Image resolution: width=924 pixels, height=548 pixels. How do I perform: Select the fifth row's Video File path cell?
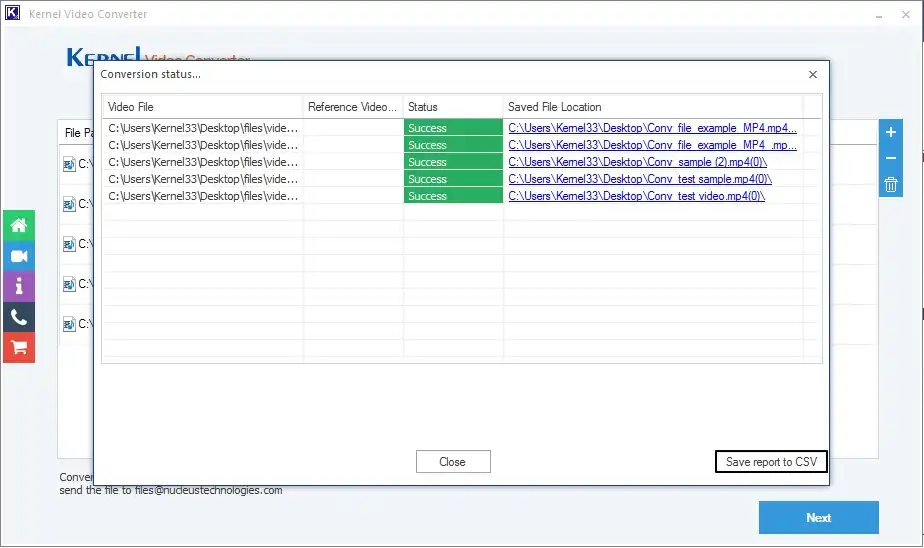point(203,196)
